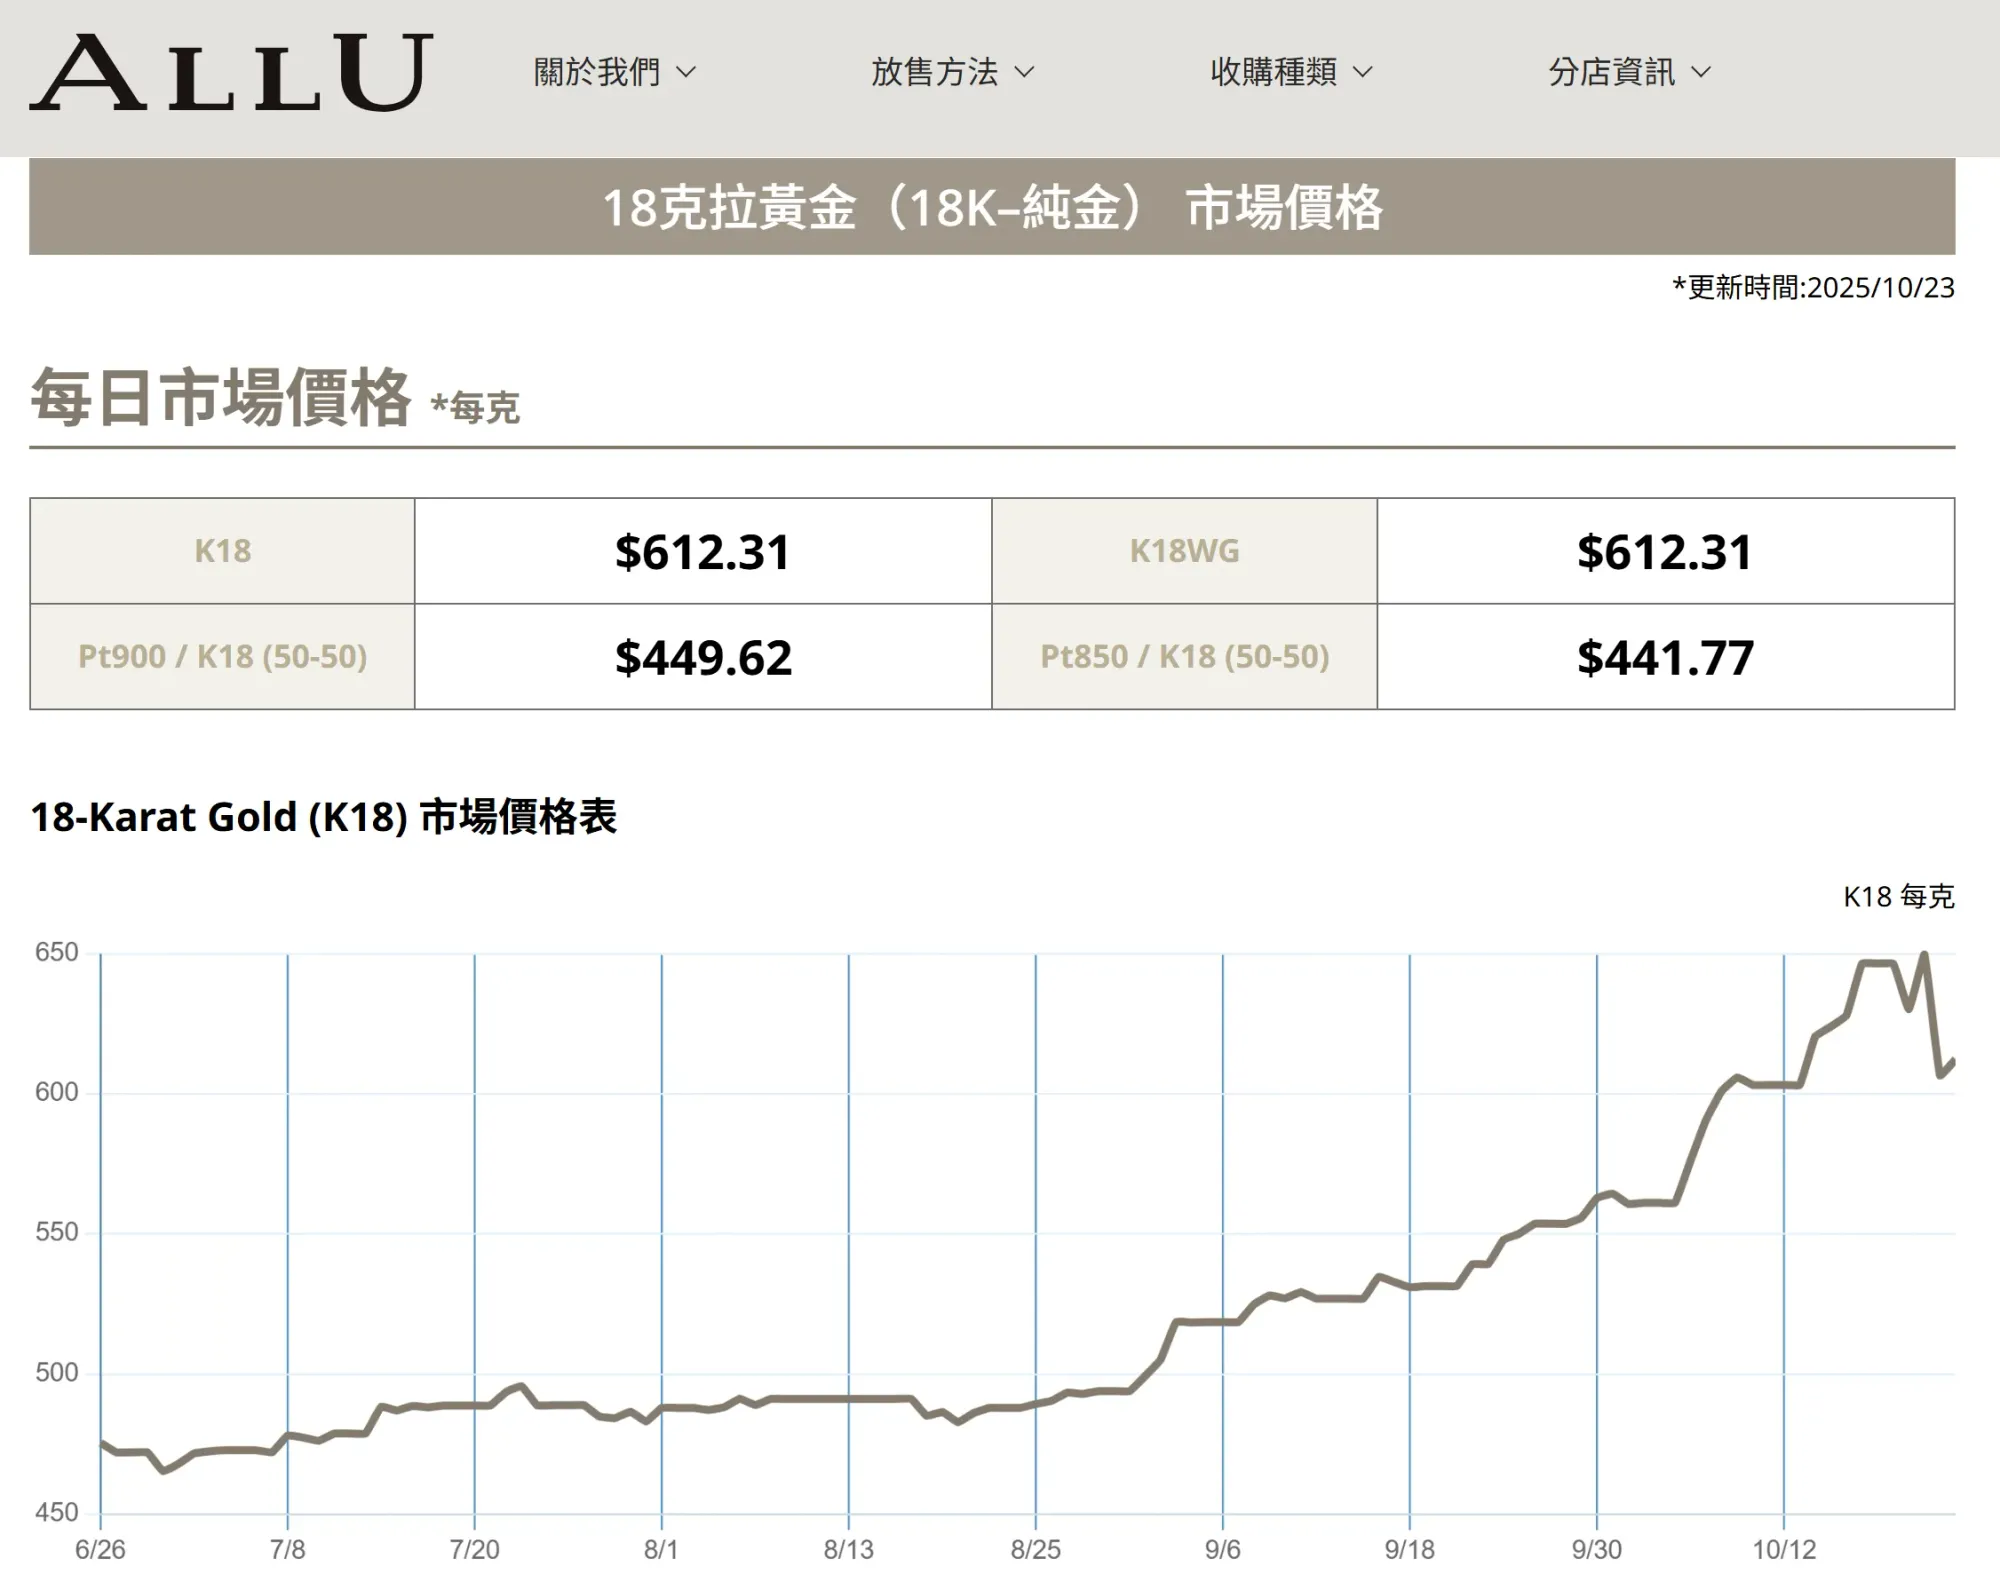Open the 分店資訊 chevron arrow
The image size is (2000, 1583).
[1701, 72]
